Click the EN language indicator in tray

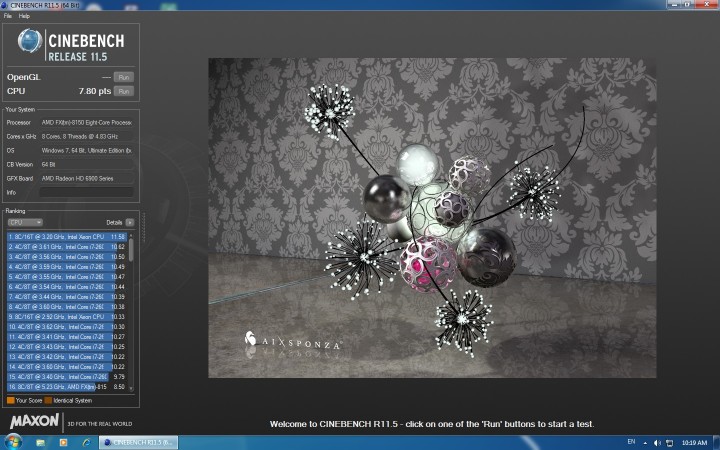(x=631, y=442)
